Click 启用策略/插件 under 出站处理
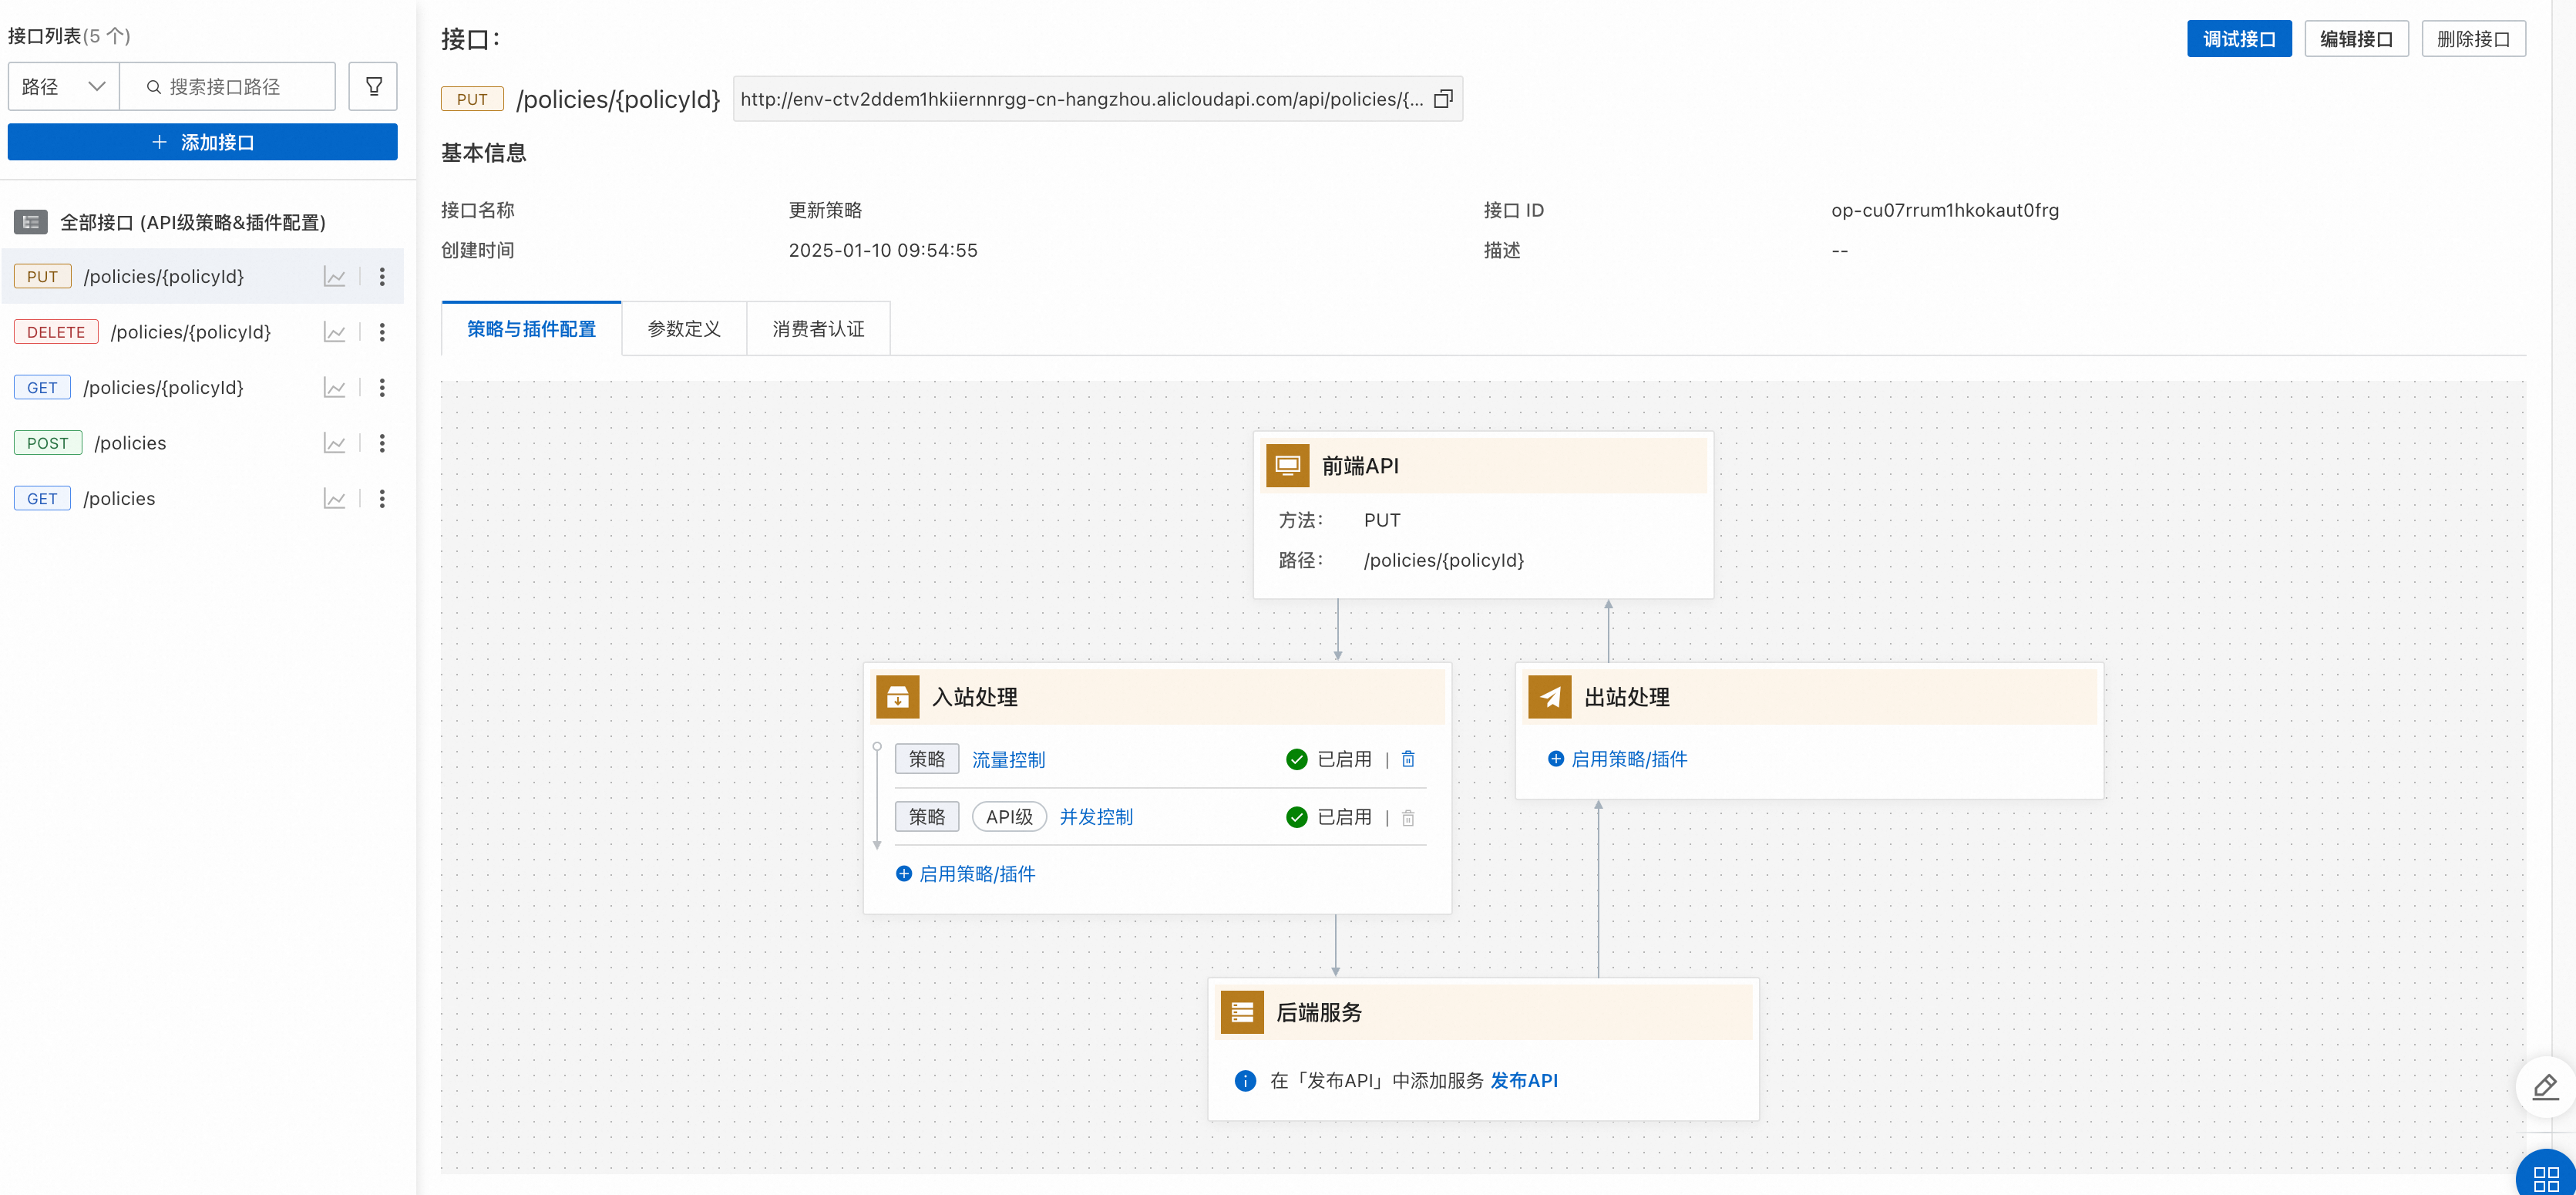 pyautogui.click(x=1627, y=759)
